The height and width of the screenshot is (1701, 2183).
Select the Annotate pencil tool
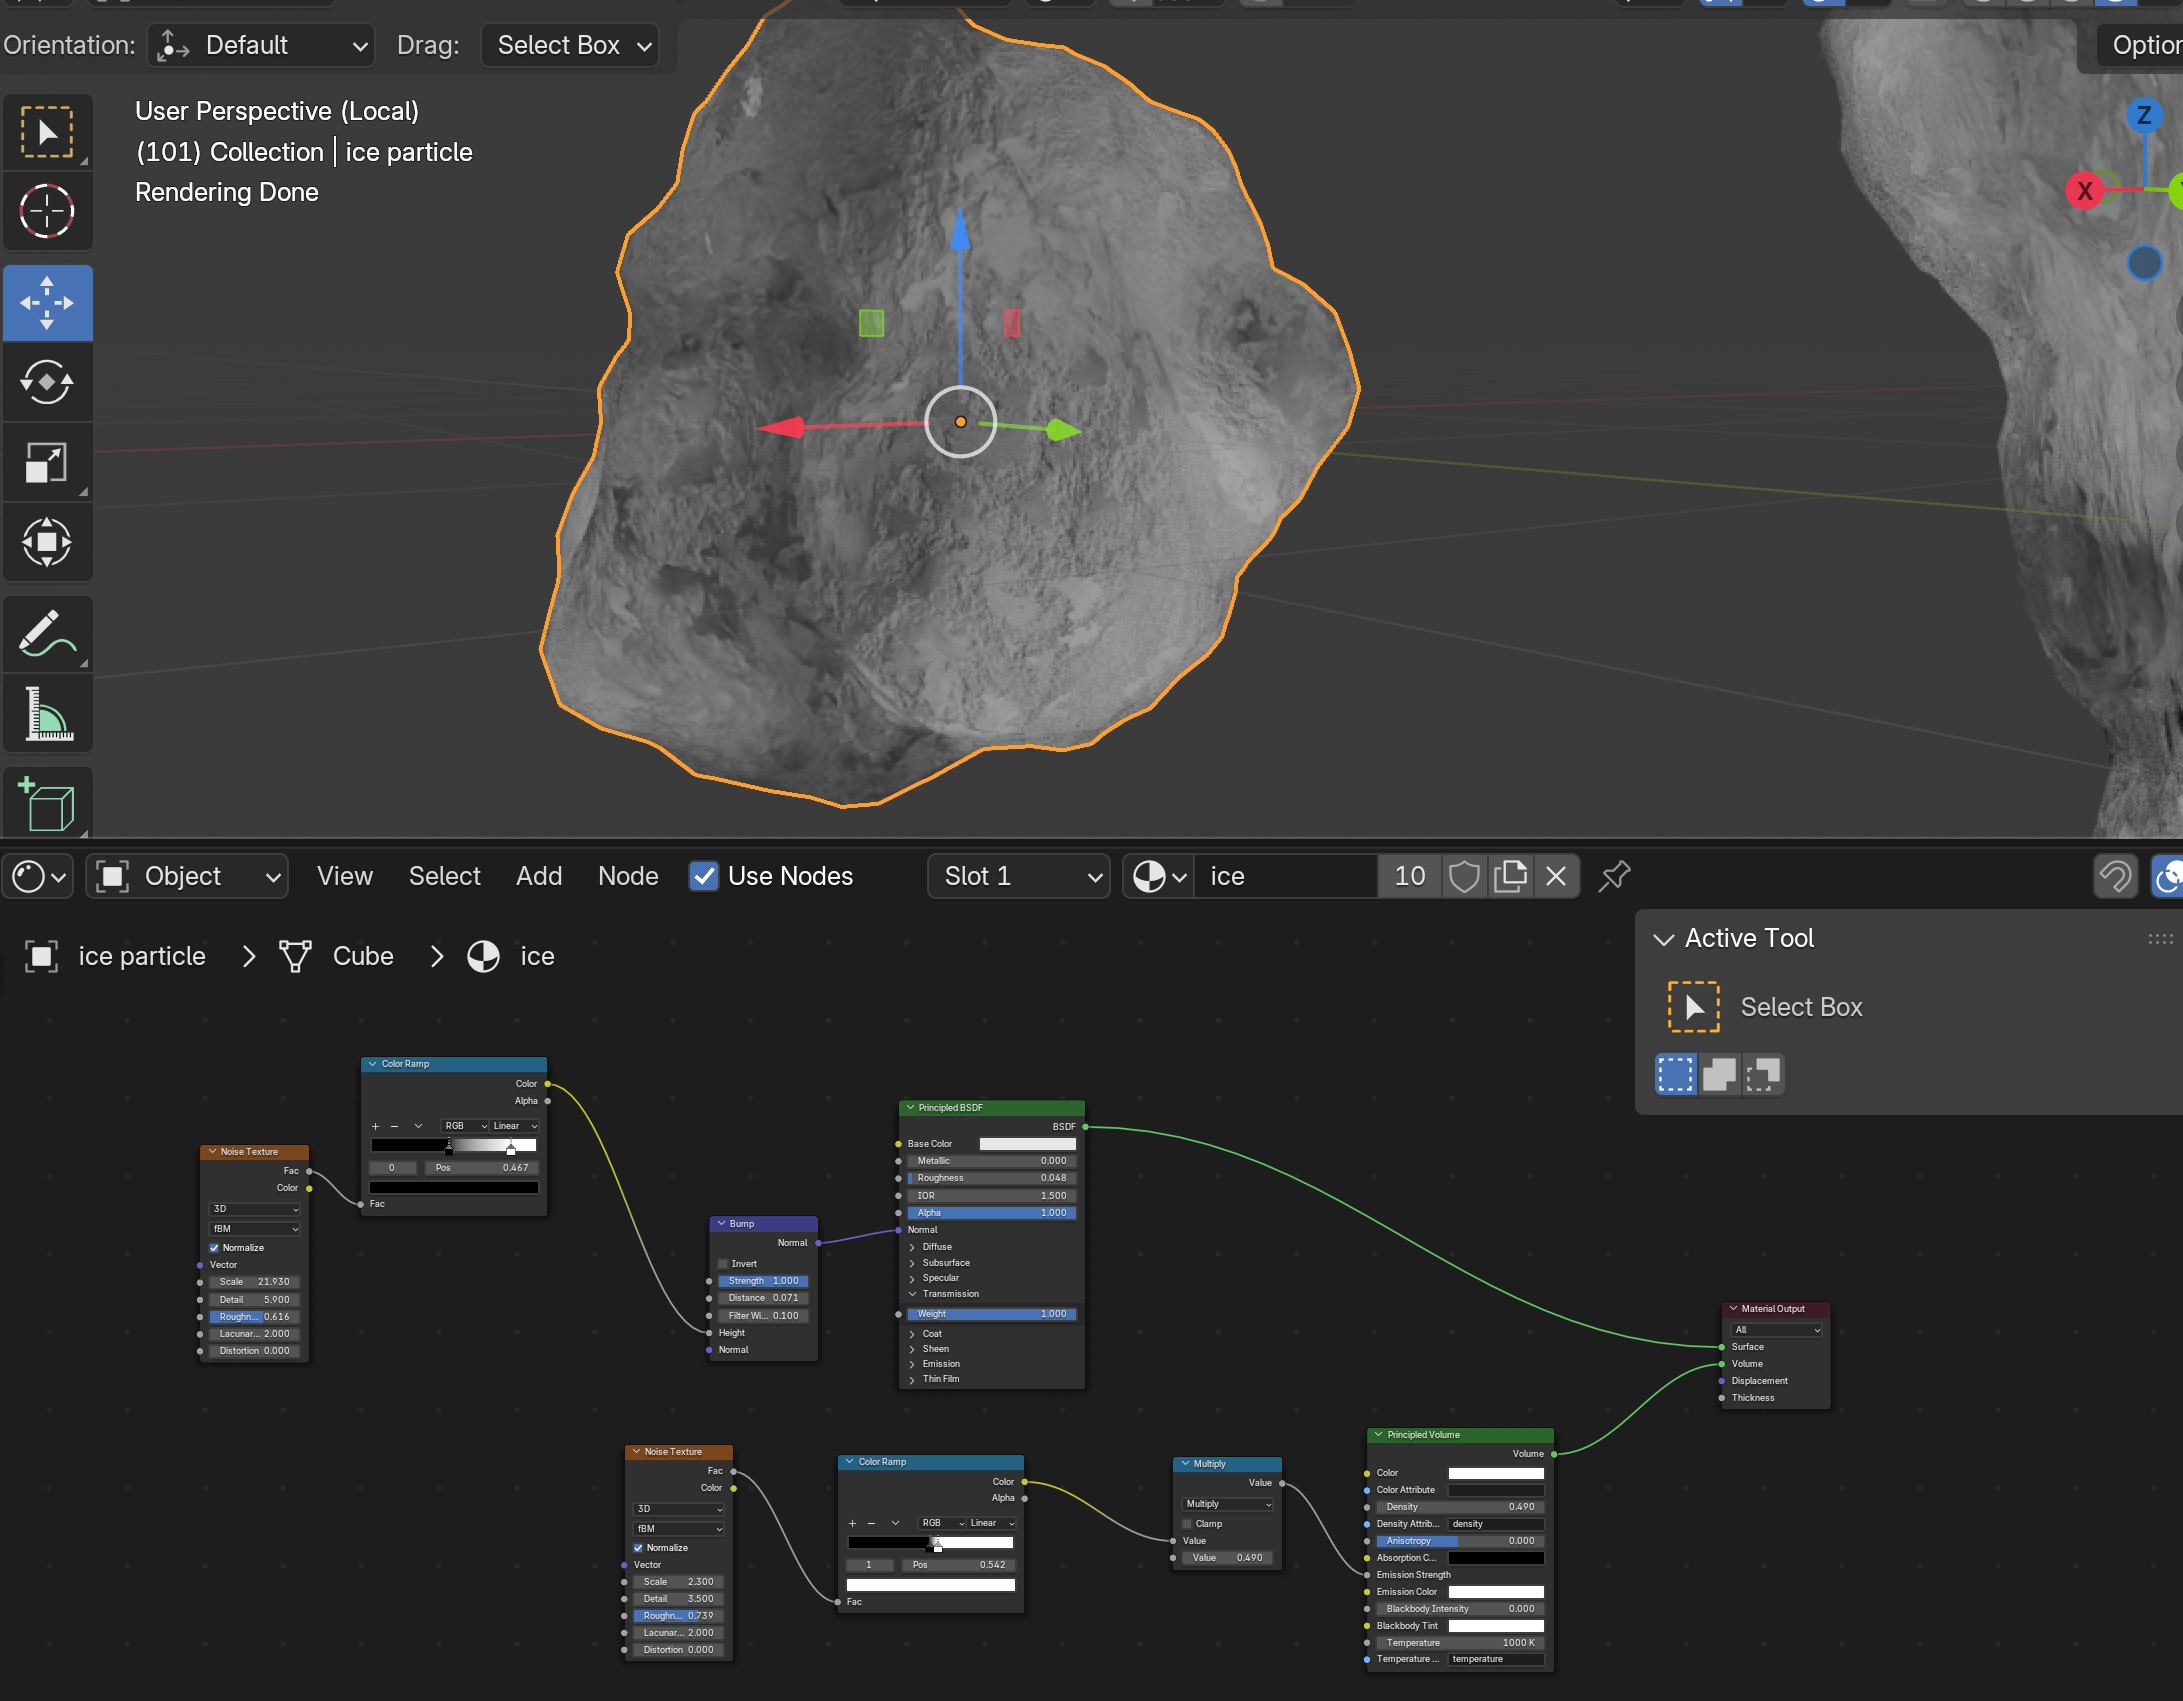coord(47,634)
